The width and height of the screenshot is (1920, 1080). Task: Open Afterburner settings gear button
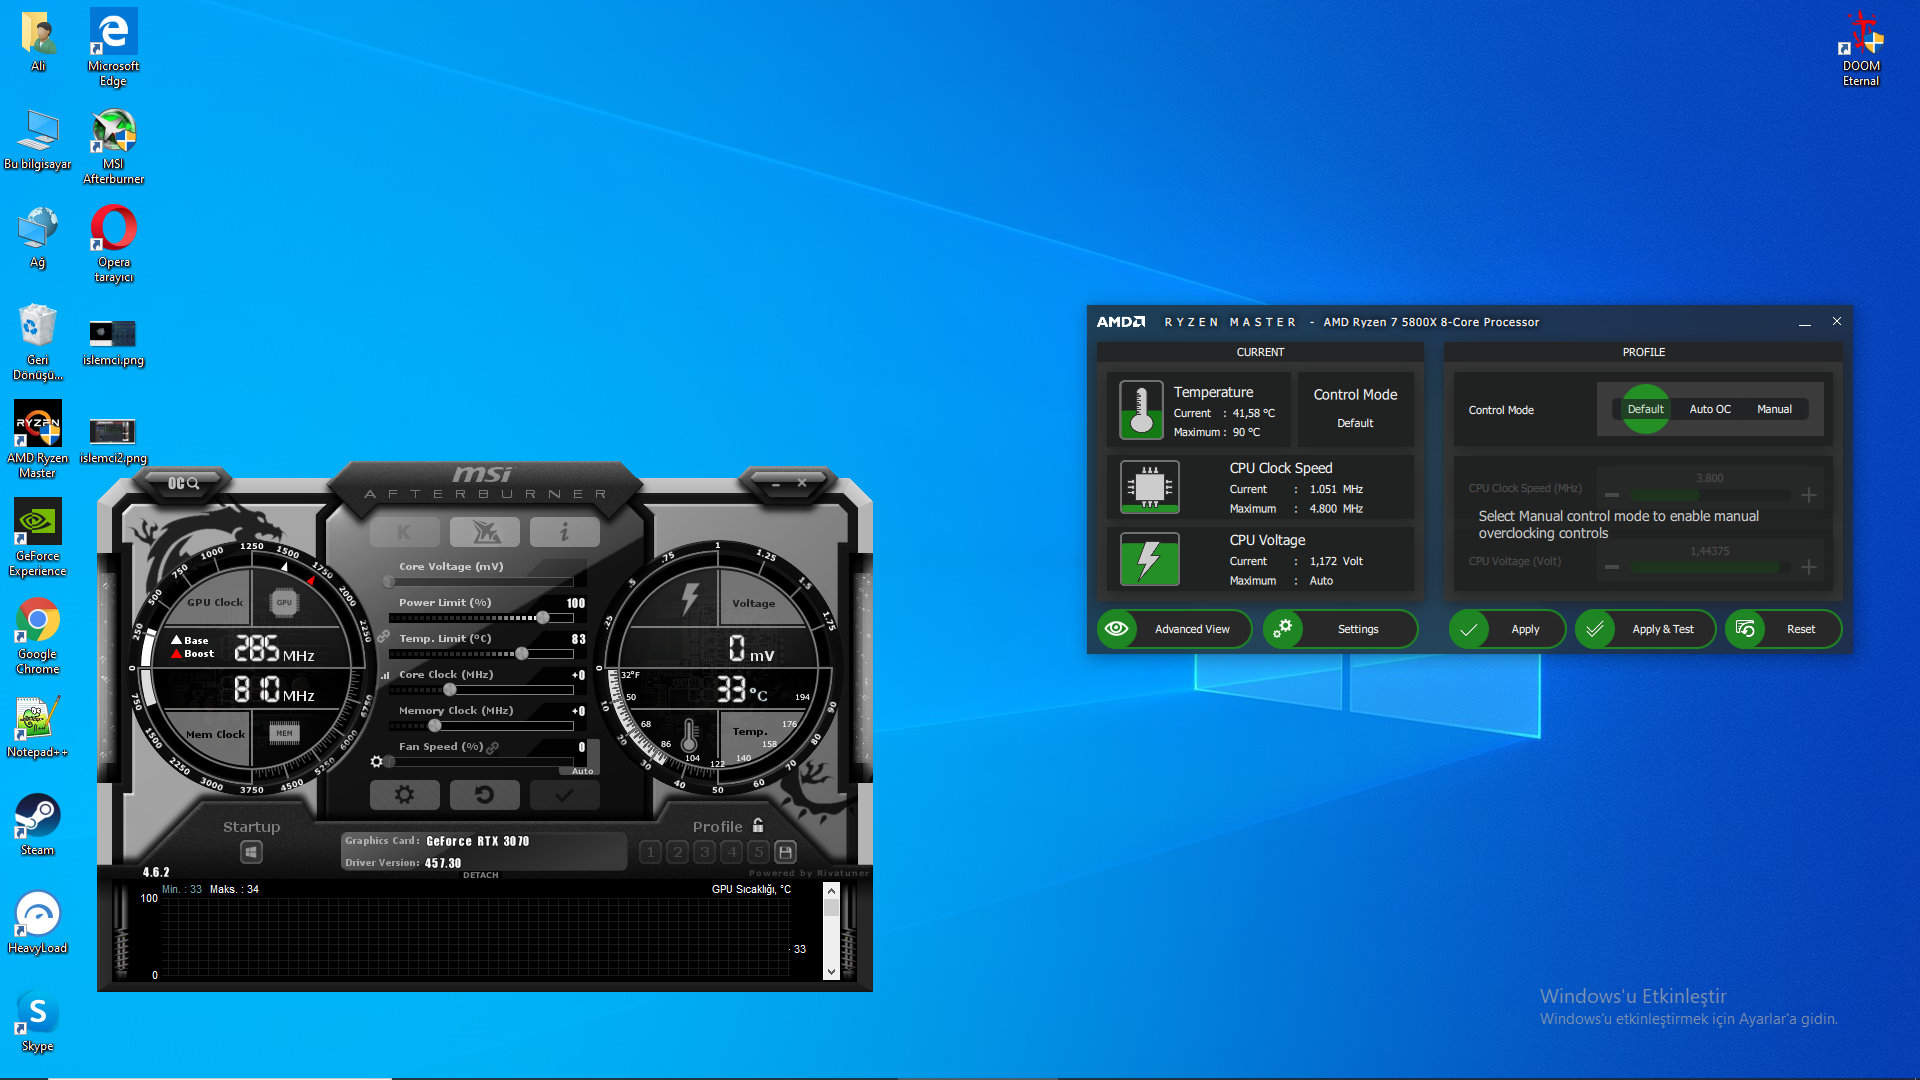click(x=404, y=795)
